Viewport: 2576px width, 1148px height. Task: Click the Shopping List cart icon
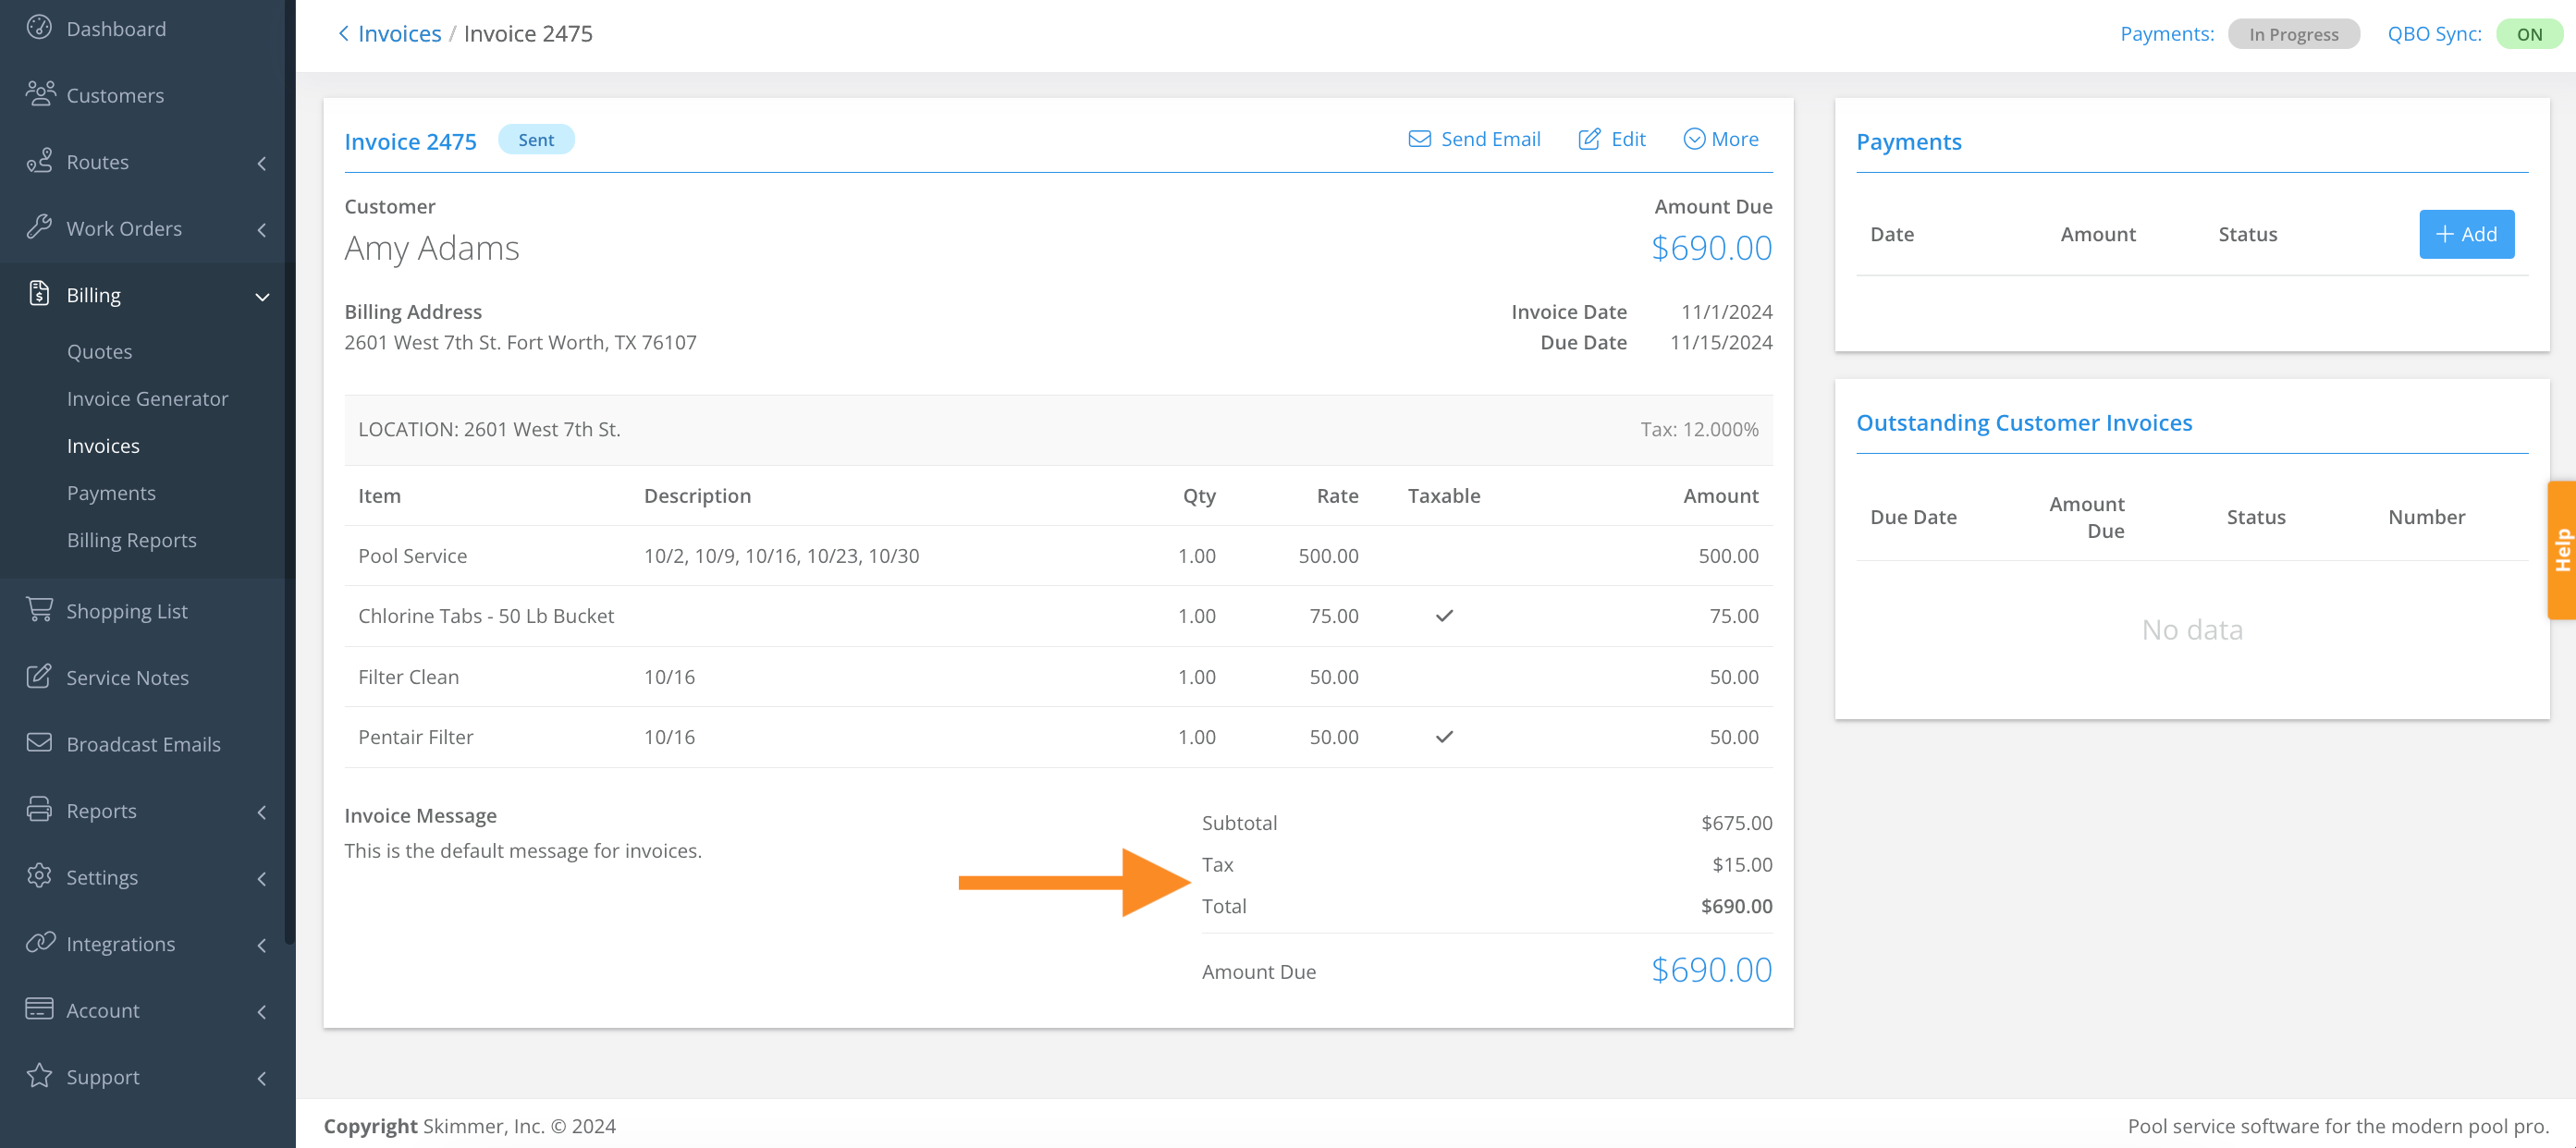[40, 609]
